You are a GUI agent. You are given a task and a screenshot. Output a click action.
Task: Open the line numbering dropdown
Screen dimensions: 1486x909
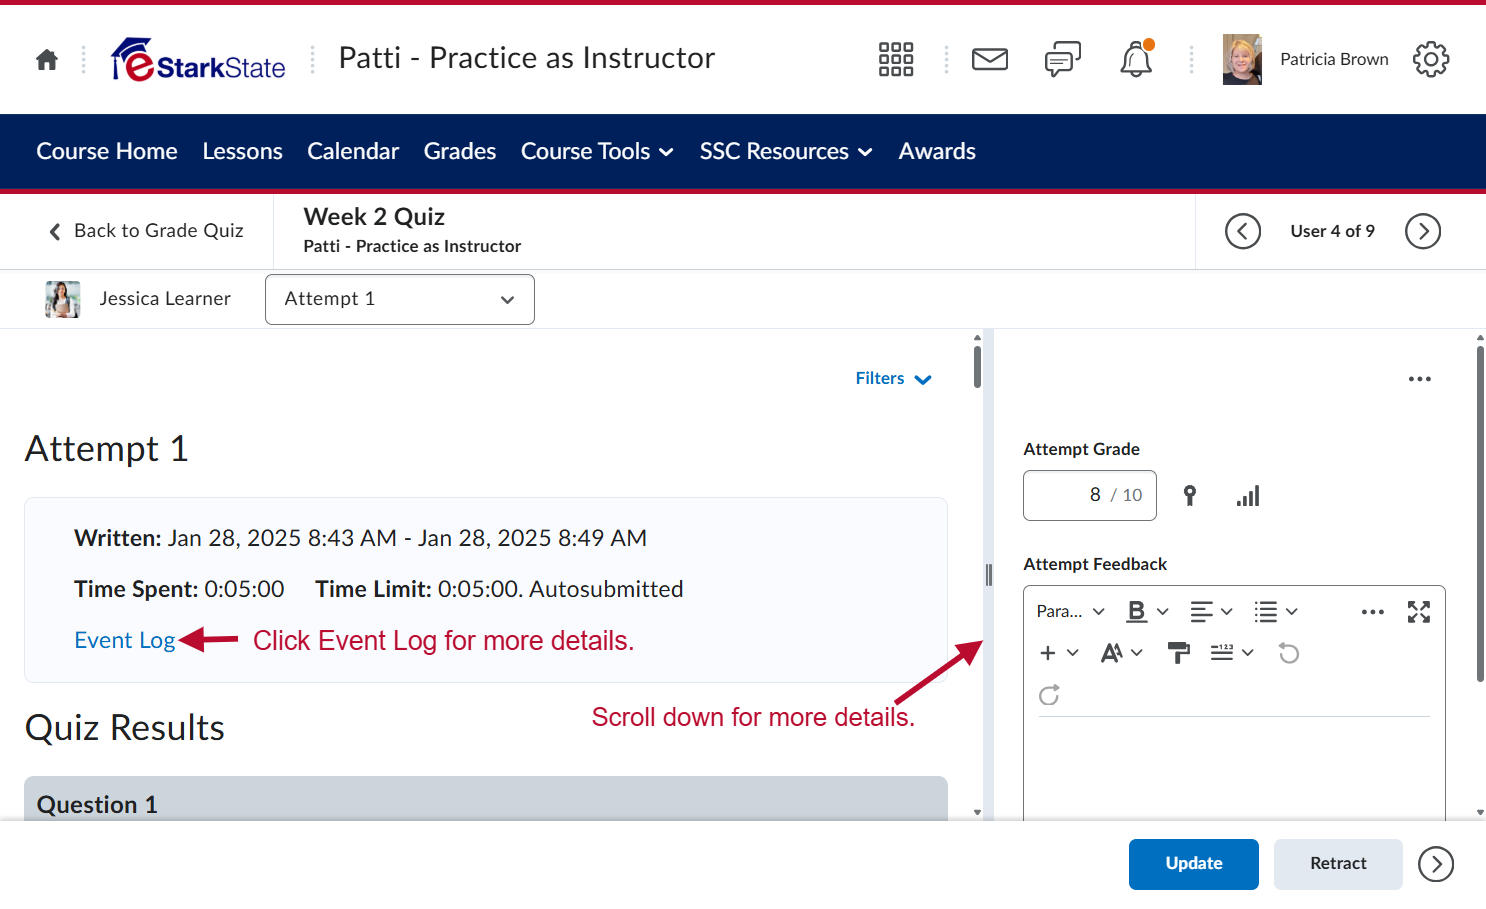pyautogui.click(x=1232, y=653)
